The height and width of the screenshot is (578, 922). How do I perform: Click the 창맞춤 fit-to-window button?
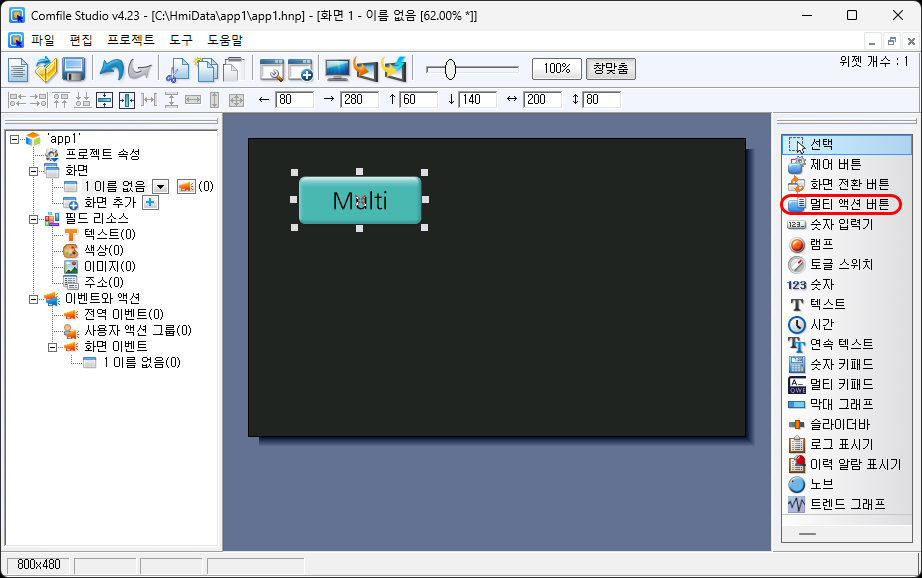[610, 69]
